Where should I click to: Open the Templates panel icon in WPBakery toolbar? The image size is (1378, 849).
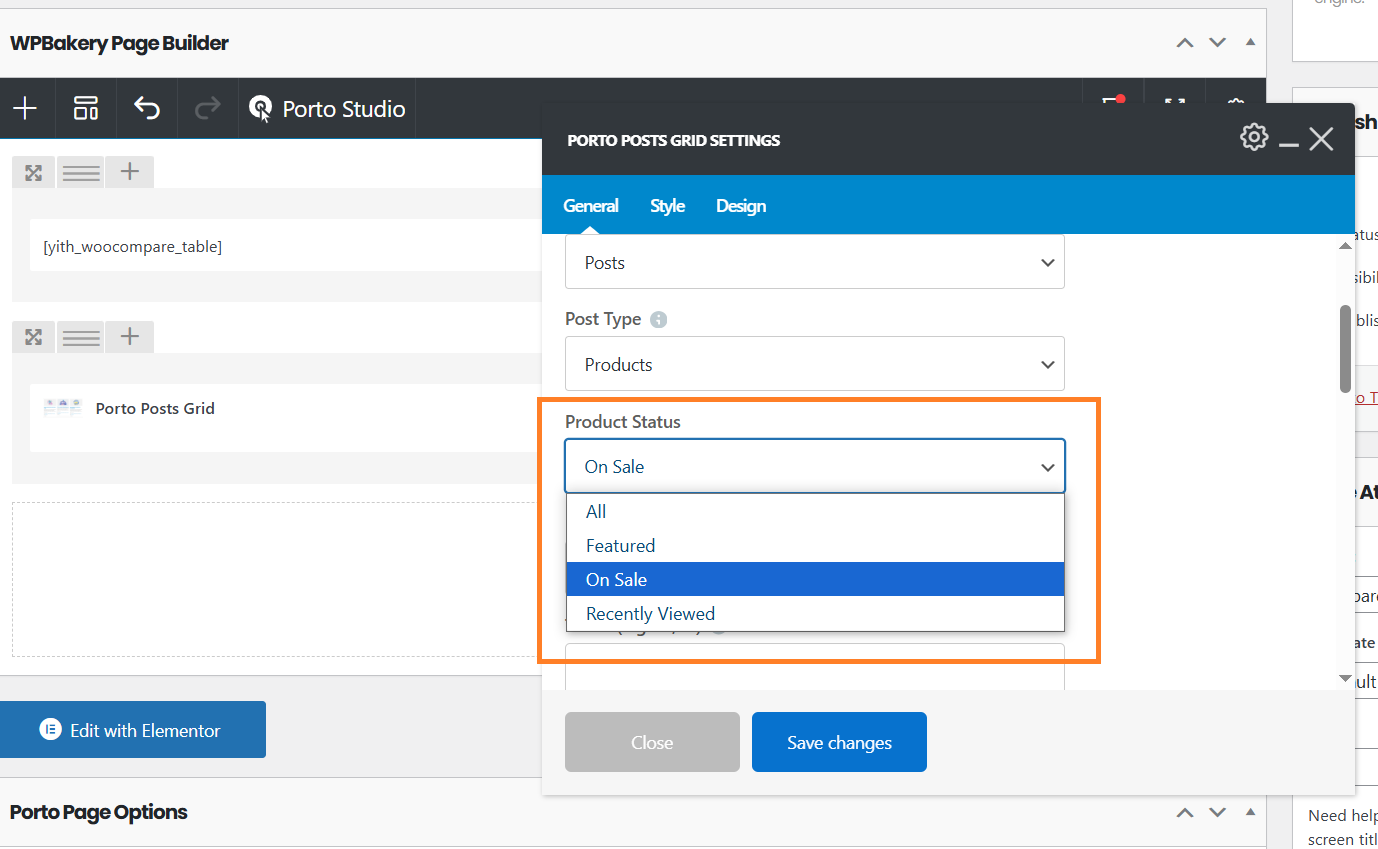(86, 108)
